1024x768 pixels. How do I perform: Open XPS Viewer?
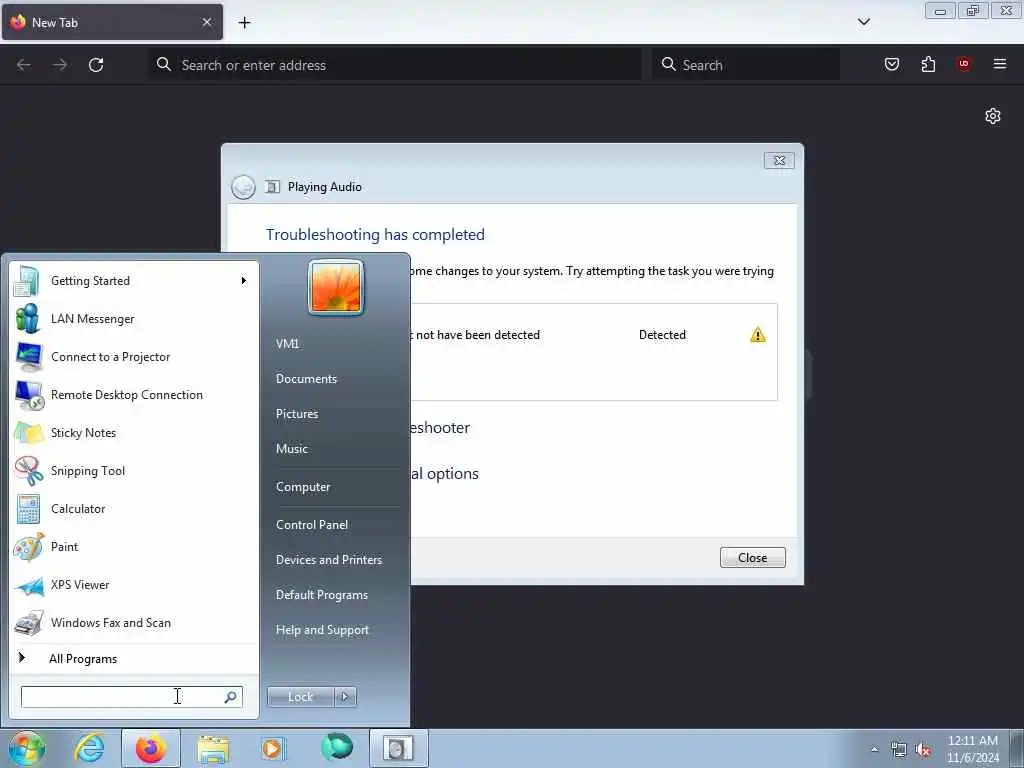(135, 584)
